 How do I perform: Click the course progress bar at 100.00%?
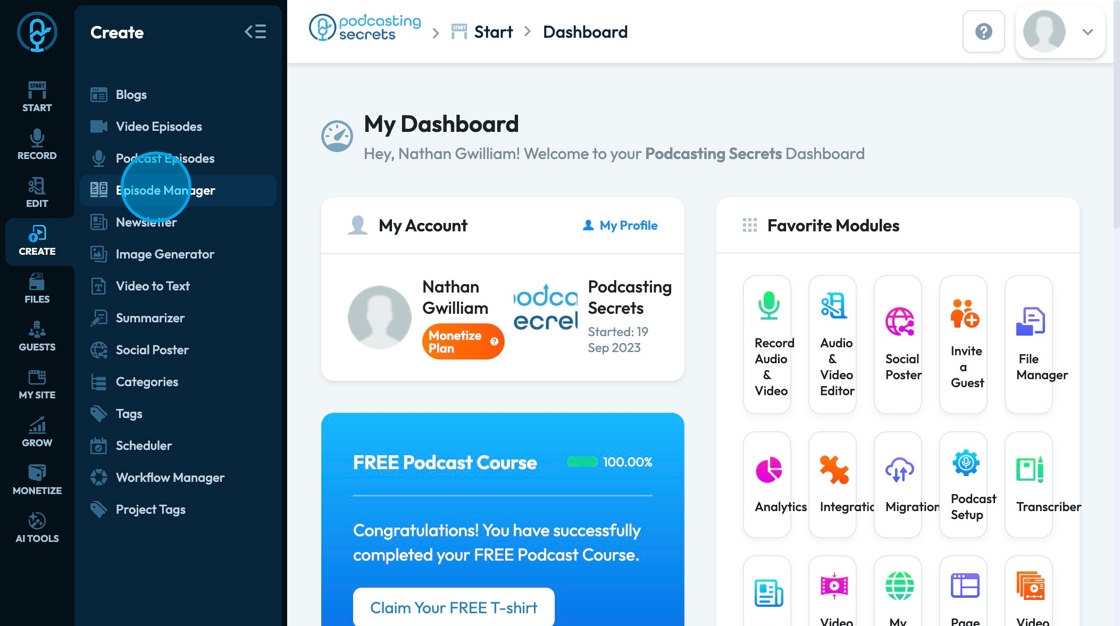tap(582, 462)
